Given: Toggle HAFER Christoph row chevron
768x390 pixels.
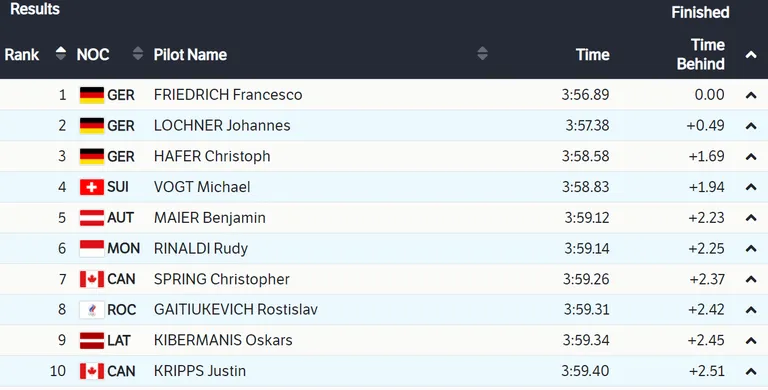Looking at the screenshot, I should (751, 157).
